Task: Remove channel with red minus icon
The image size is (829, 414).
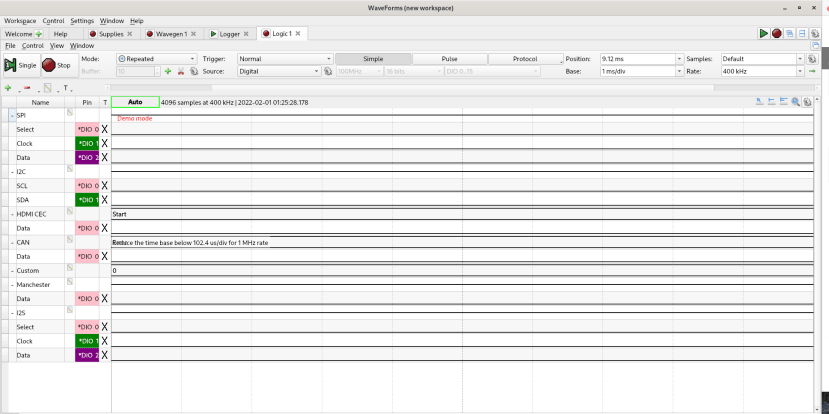Action: (x=27, y=88)
